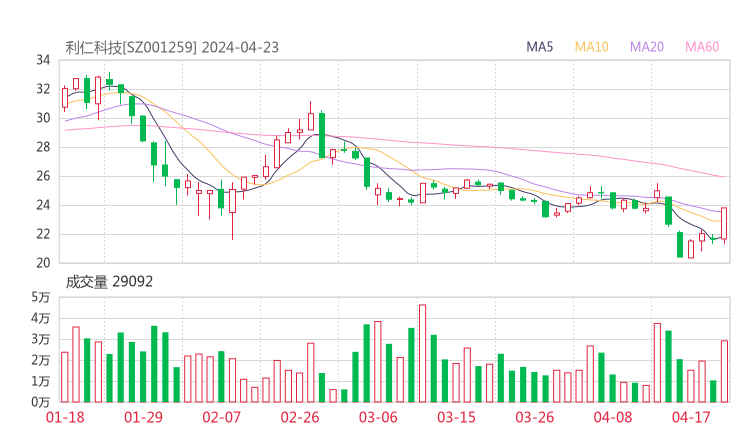Toggle the MA5 legend label

pos(540,47)
